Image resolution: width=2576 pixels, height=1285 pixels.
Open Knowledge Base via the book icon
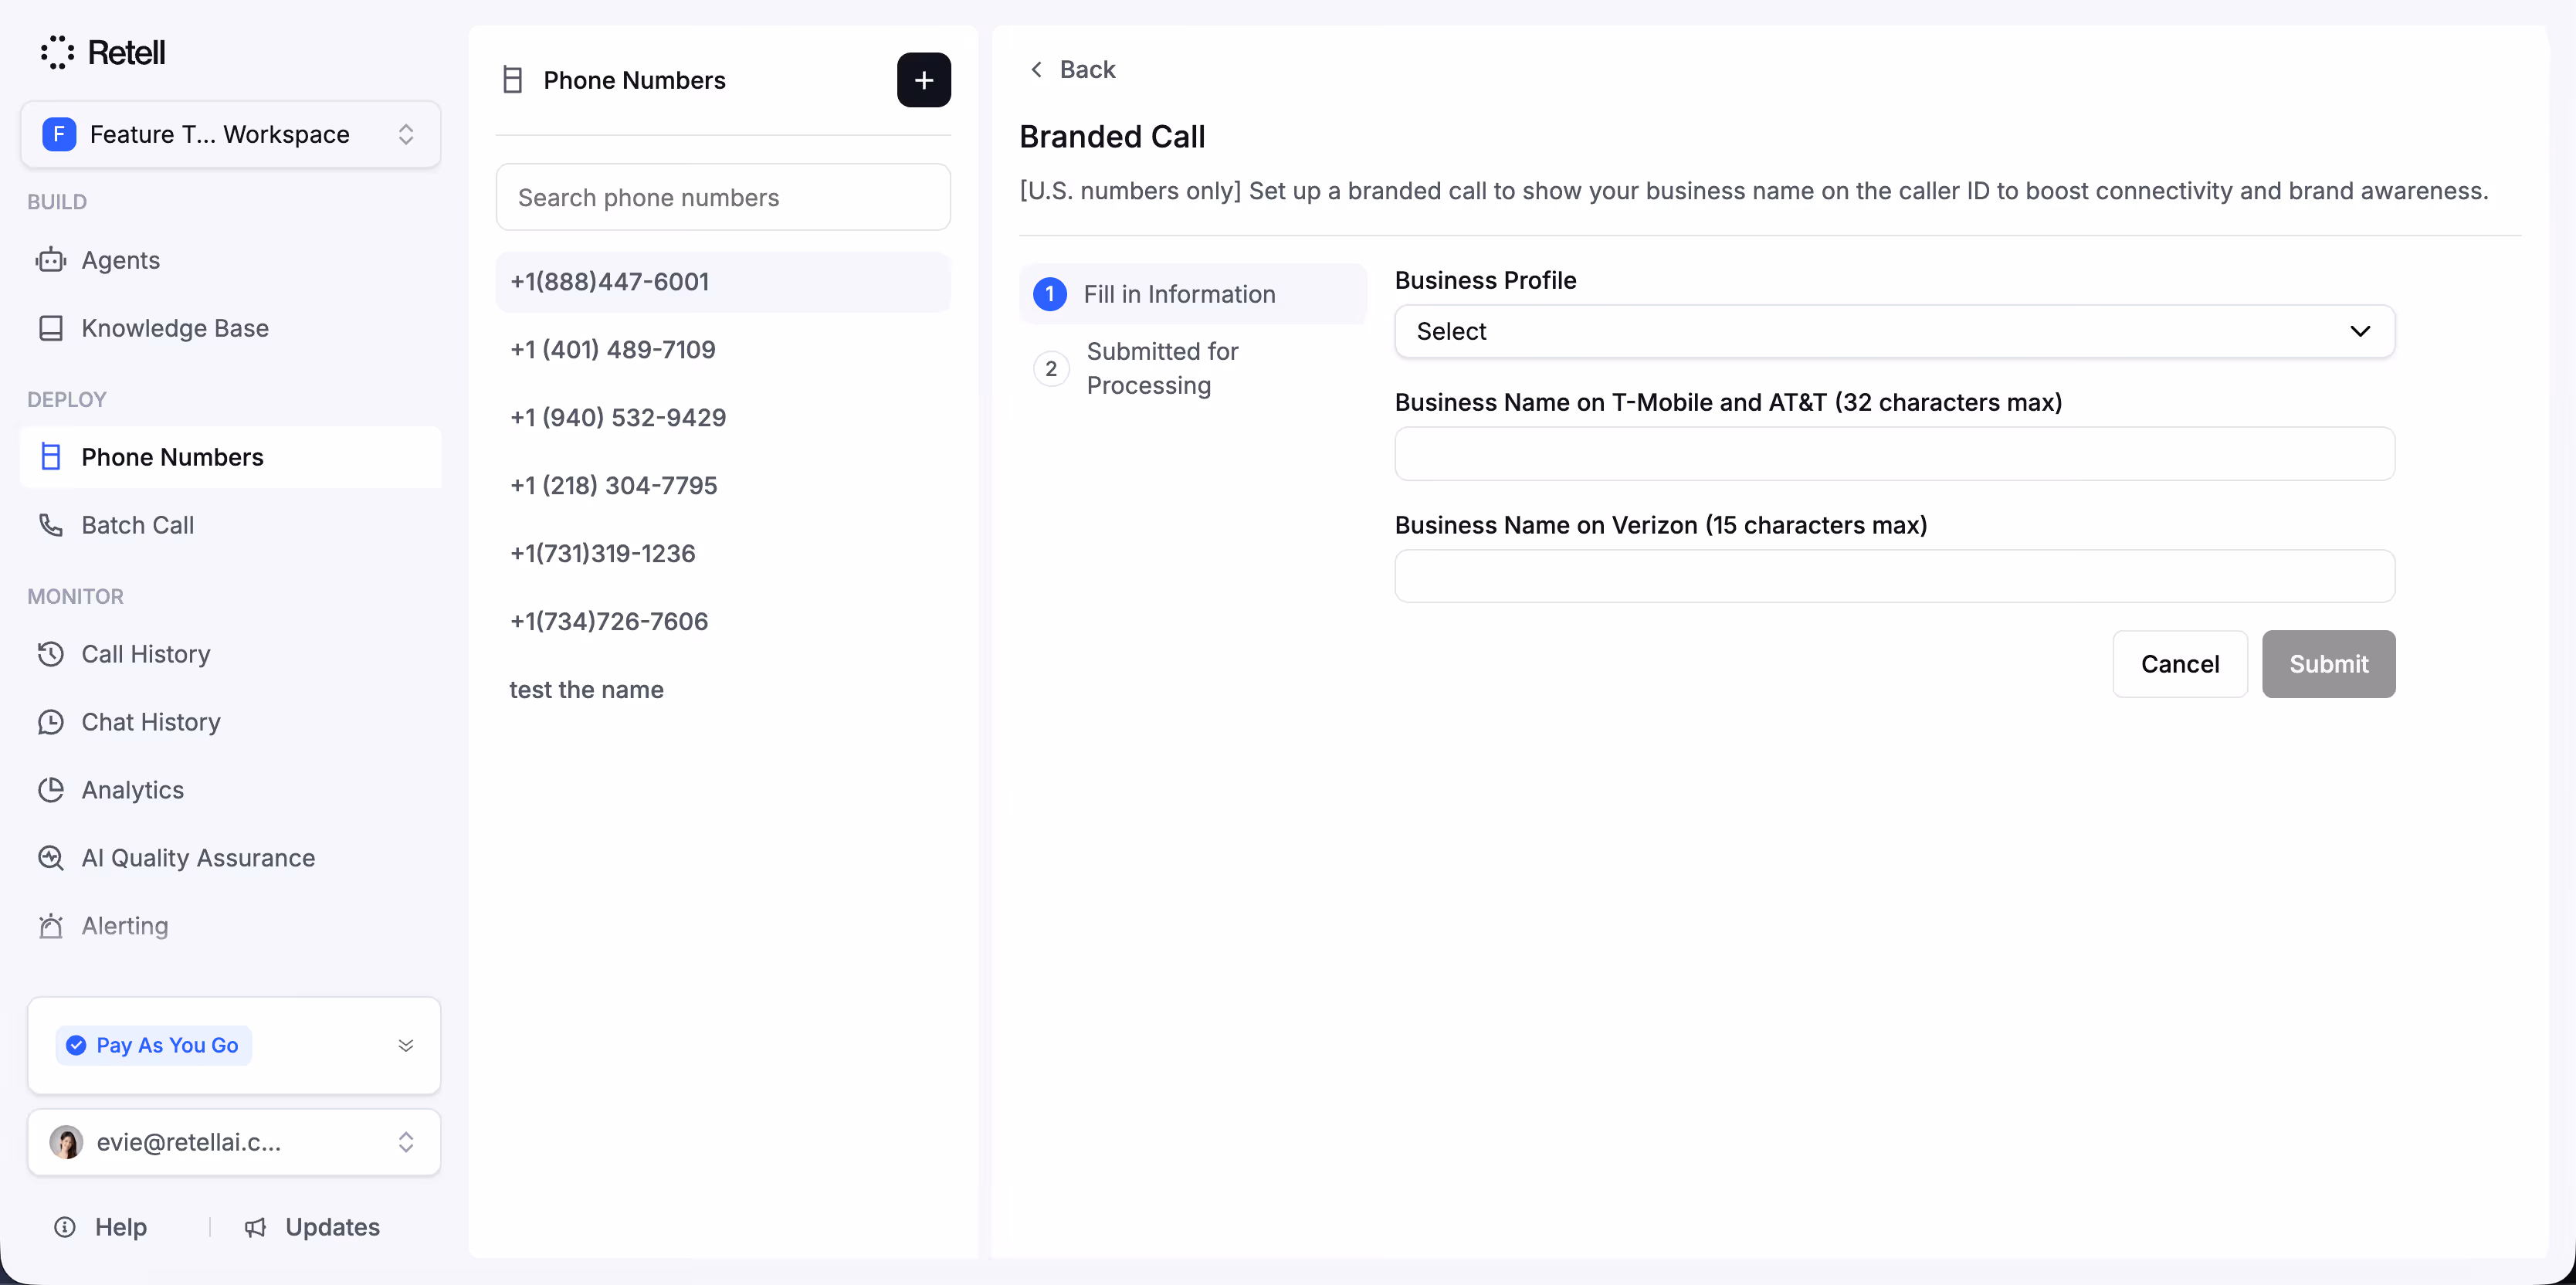51,328
